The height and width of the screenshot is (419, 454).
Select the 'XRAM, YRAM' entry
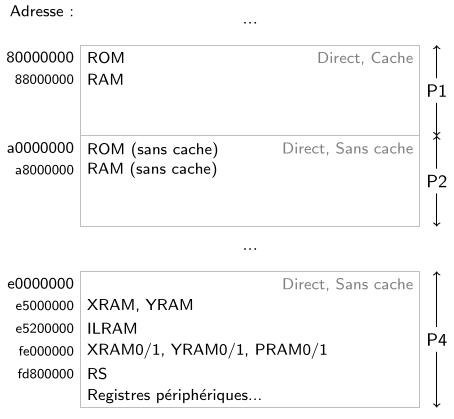tap(140, 305)
